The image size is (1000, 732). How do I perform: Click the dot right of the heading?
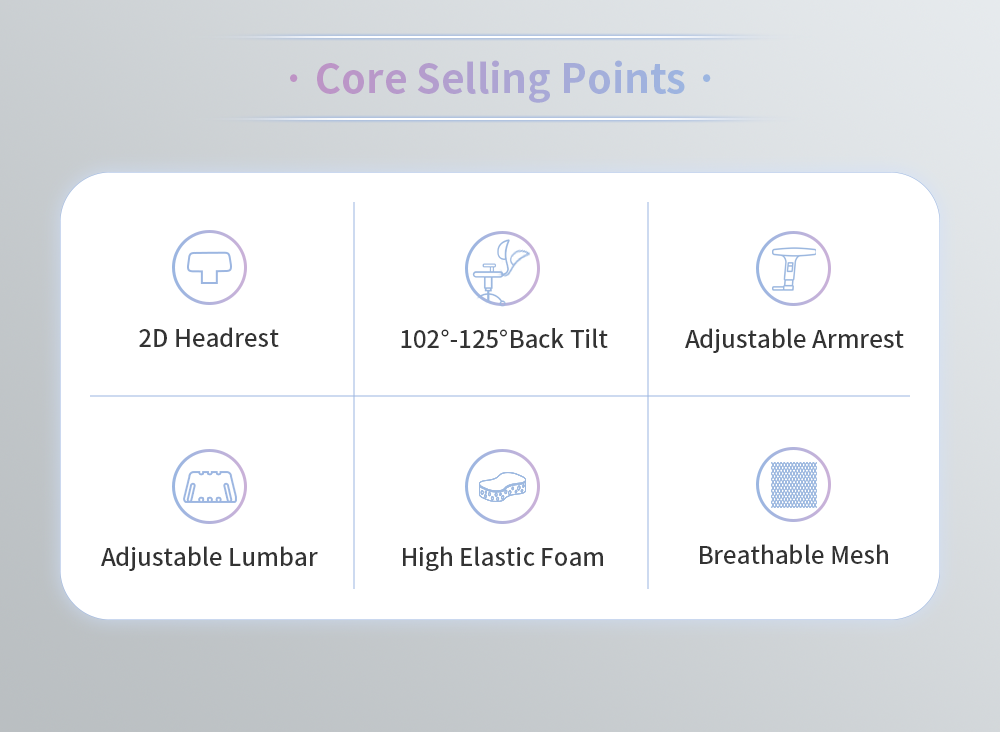(707, 78)
